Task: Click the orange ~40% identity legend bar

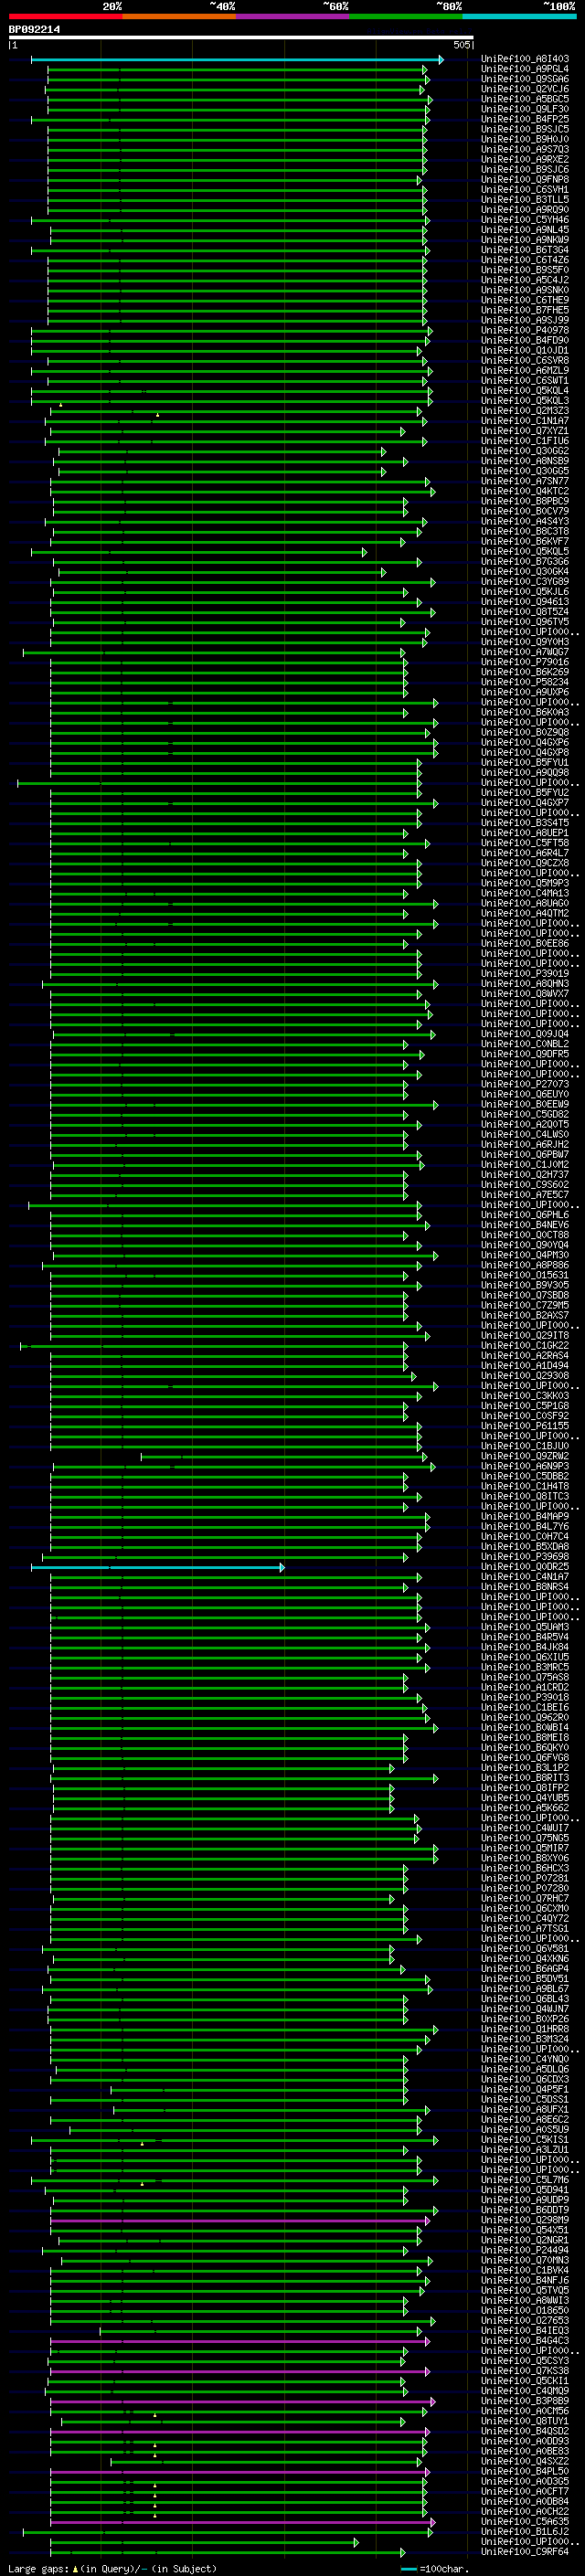Action: (x=179, y=16)
